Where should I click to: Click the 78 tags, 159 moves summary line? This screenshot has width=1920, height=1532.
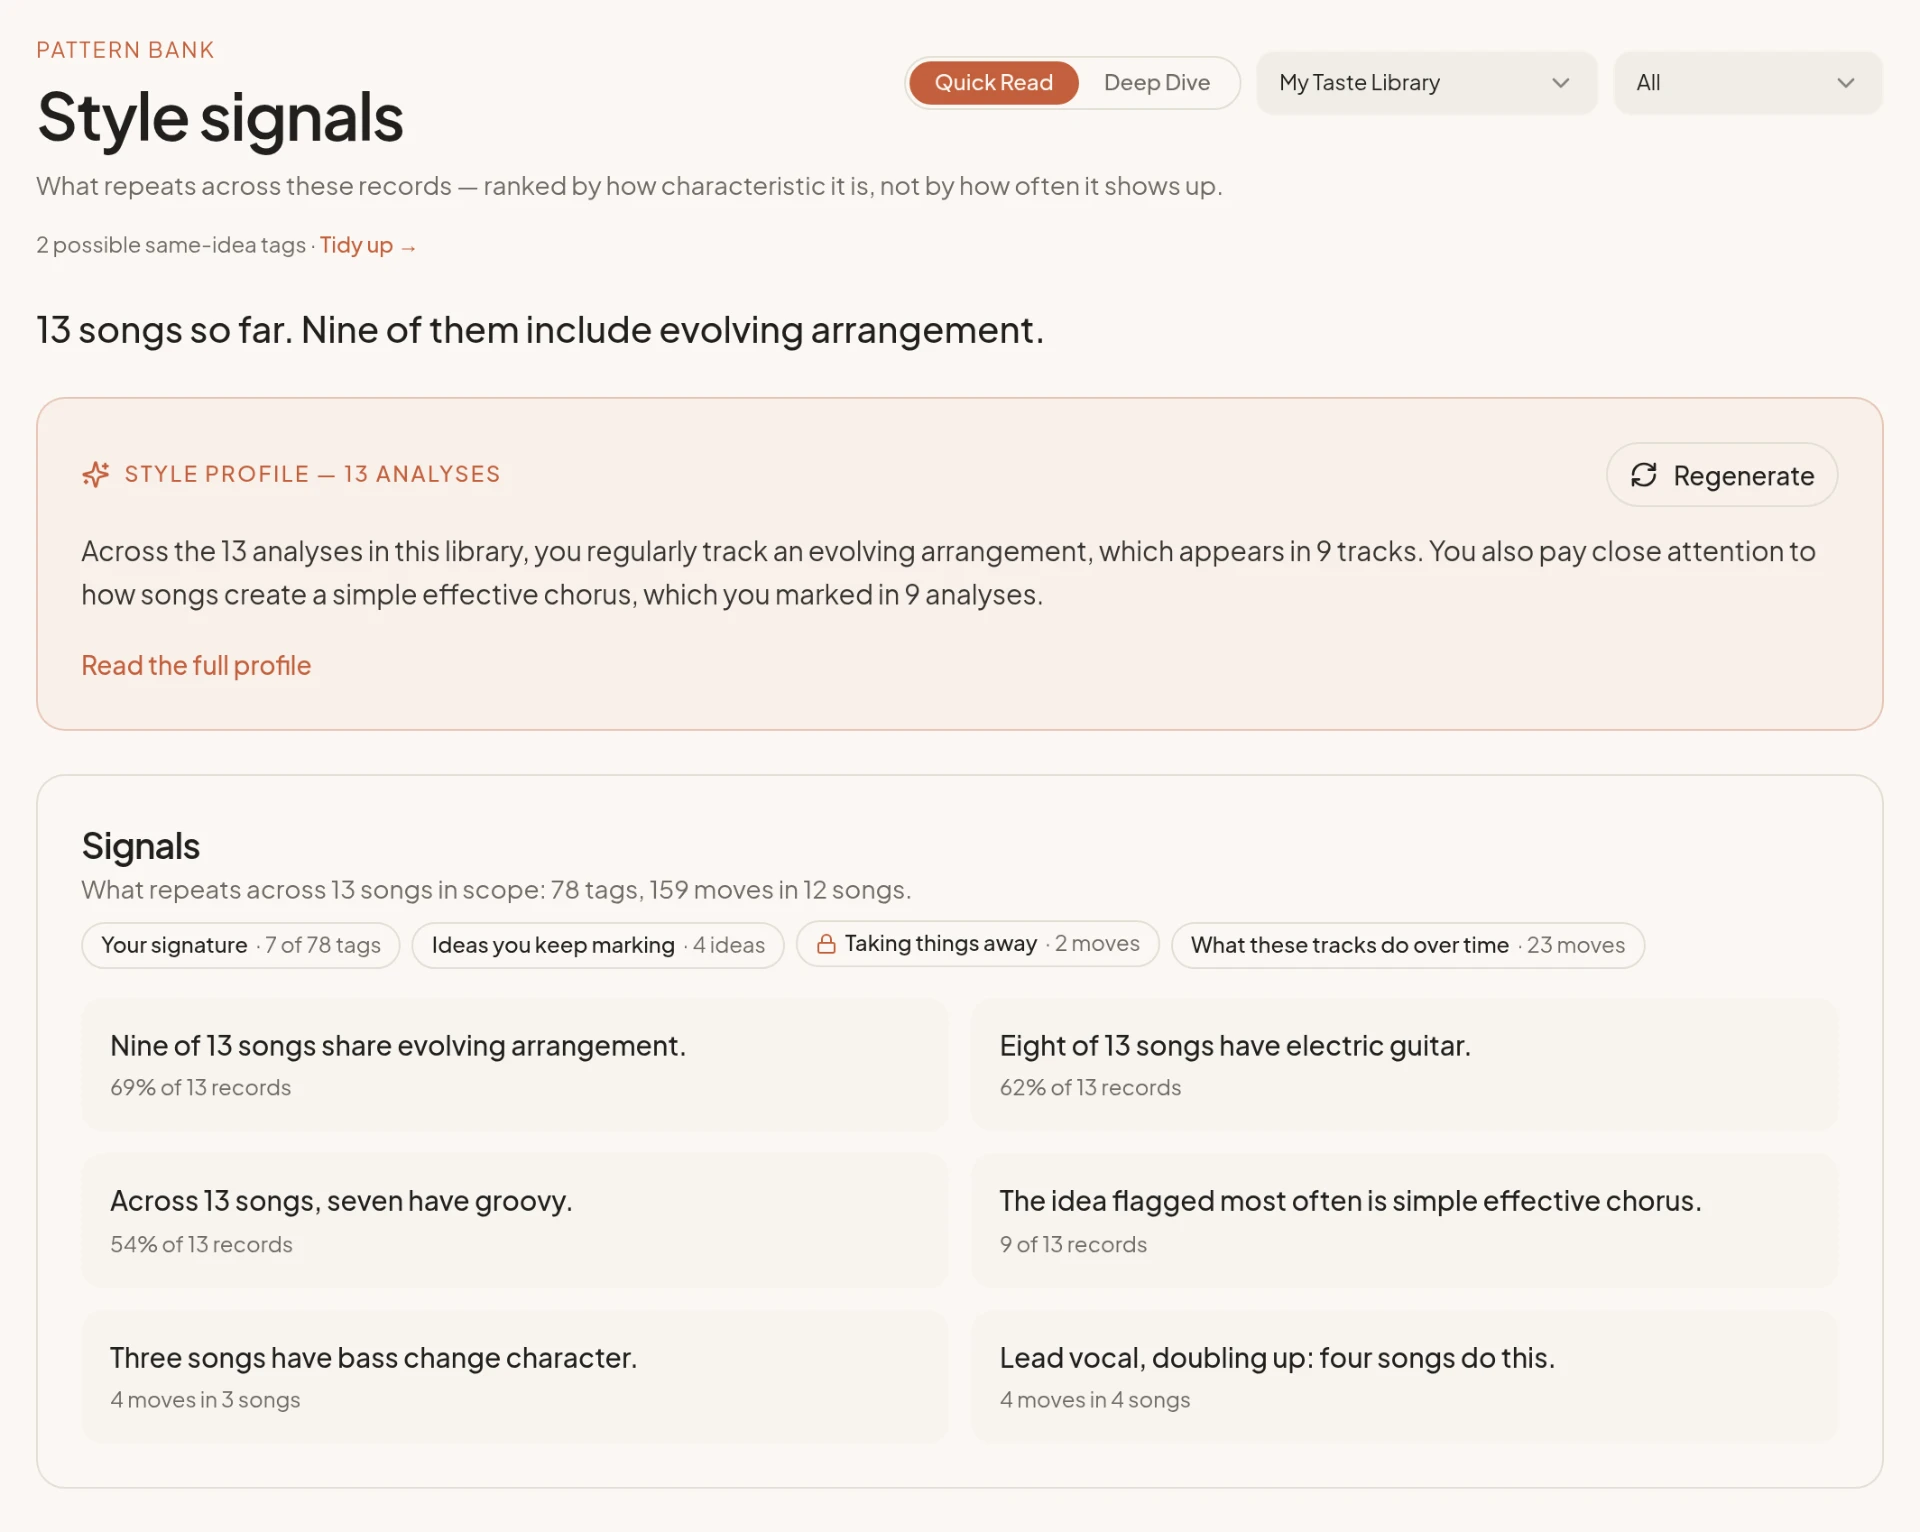click(496, 890)
